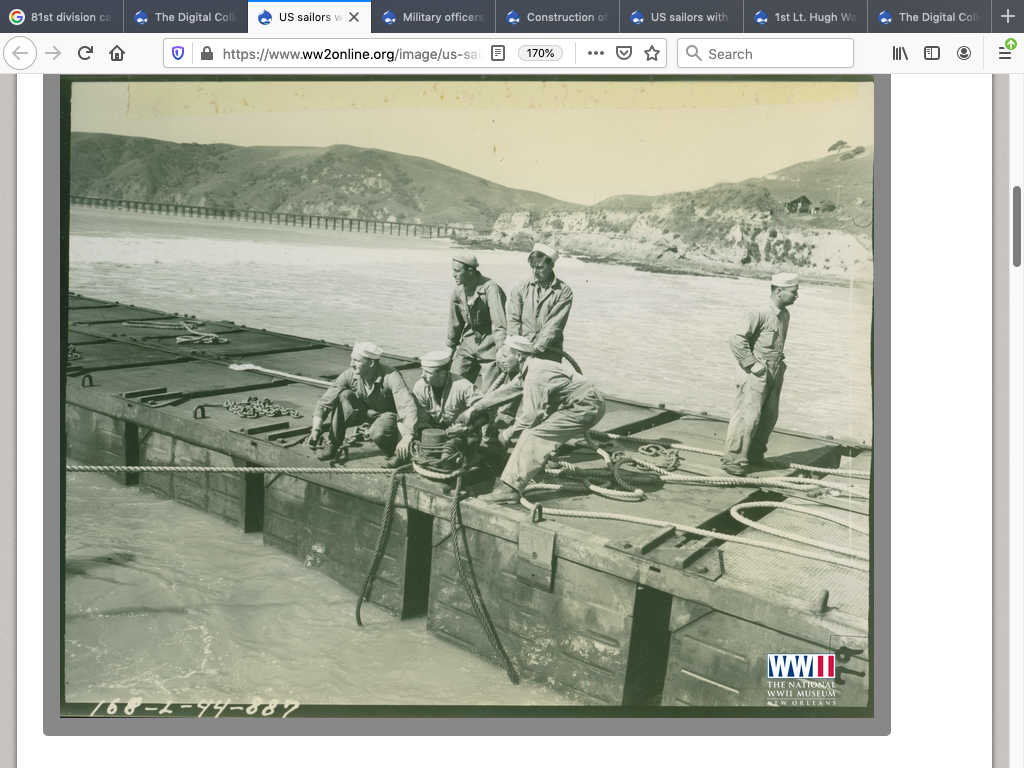Close the active 'US sailors' tab
This screenshot has height=768, width=1024.
353,17
